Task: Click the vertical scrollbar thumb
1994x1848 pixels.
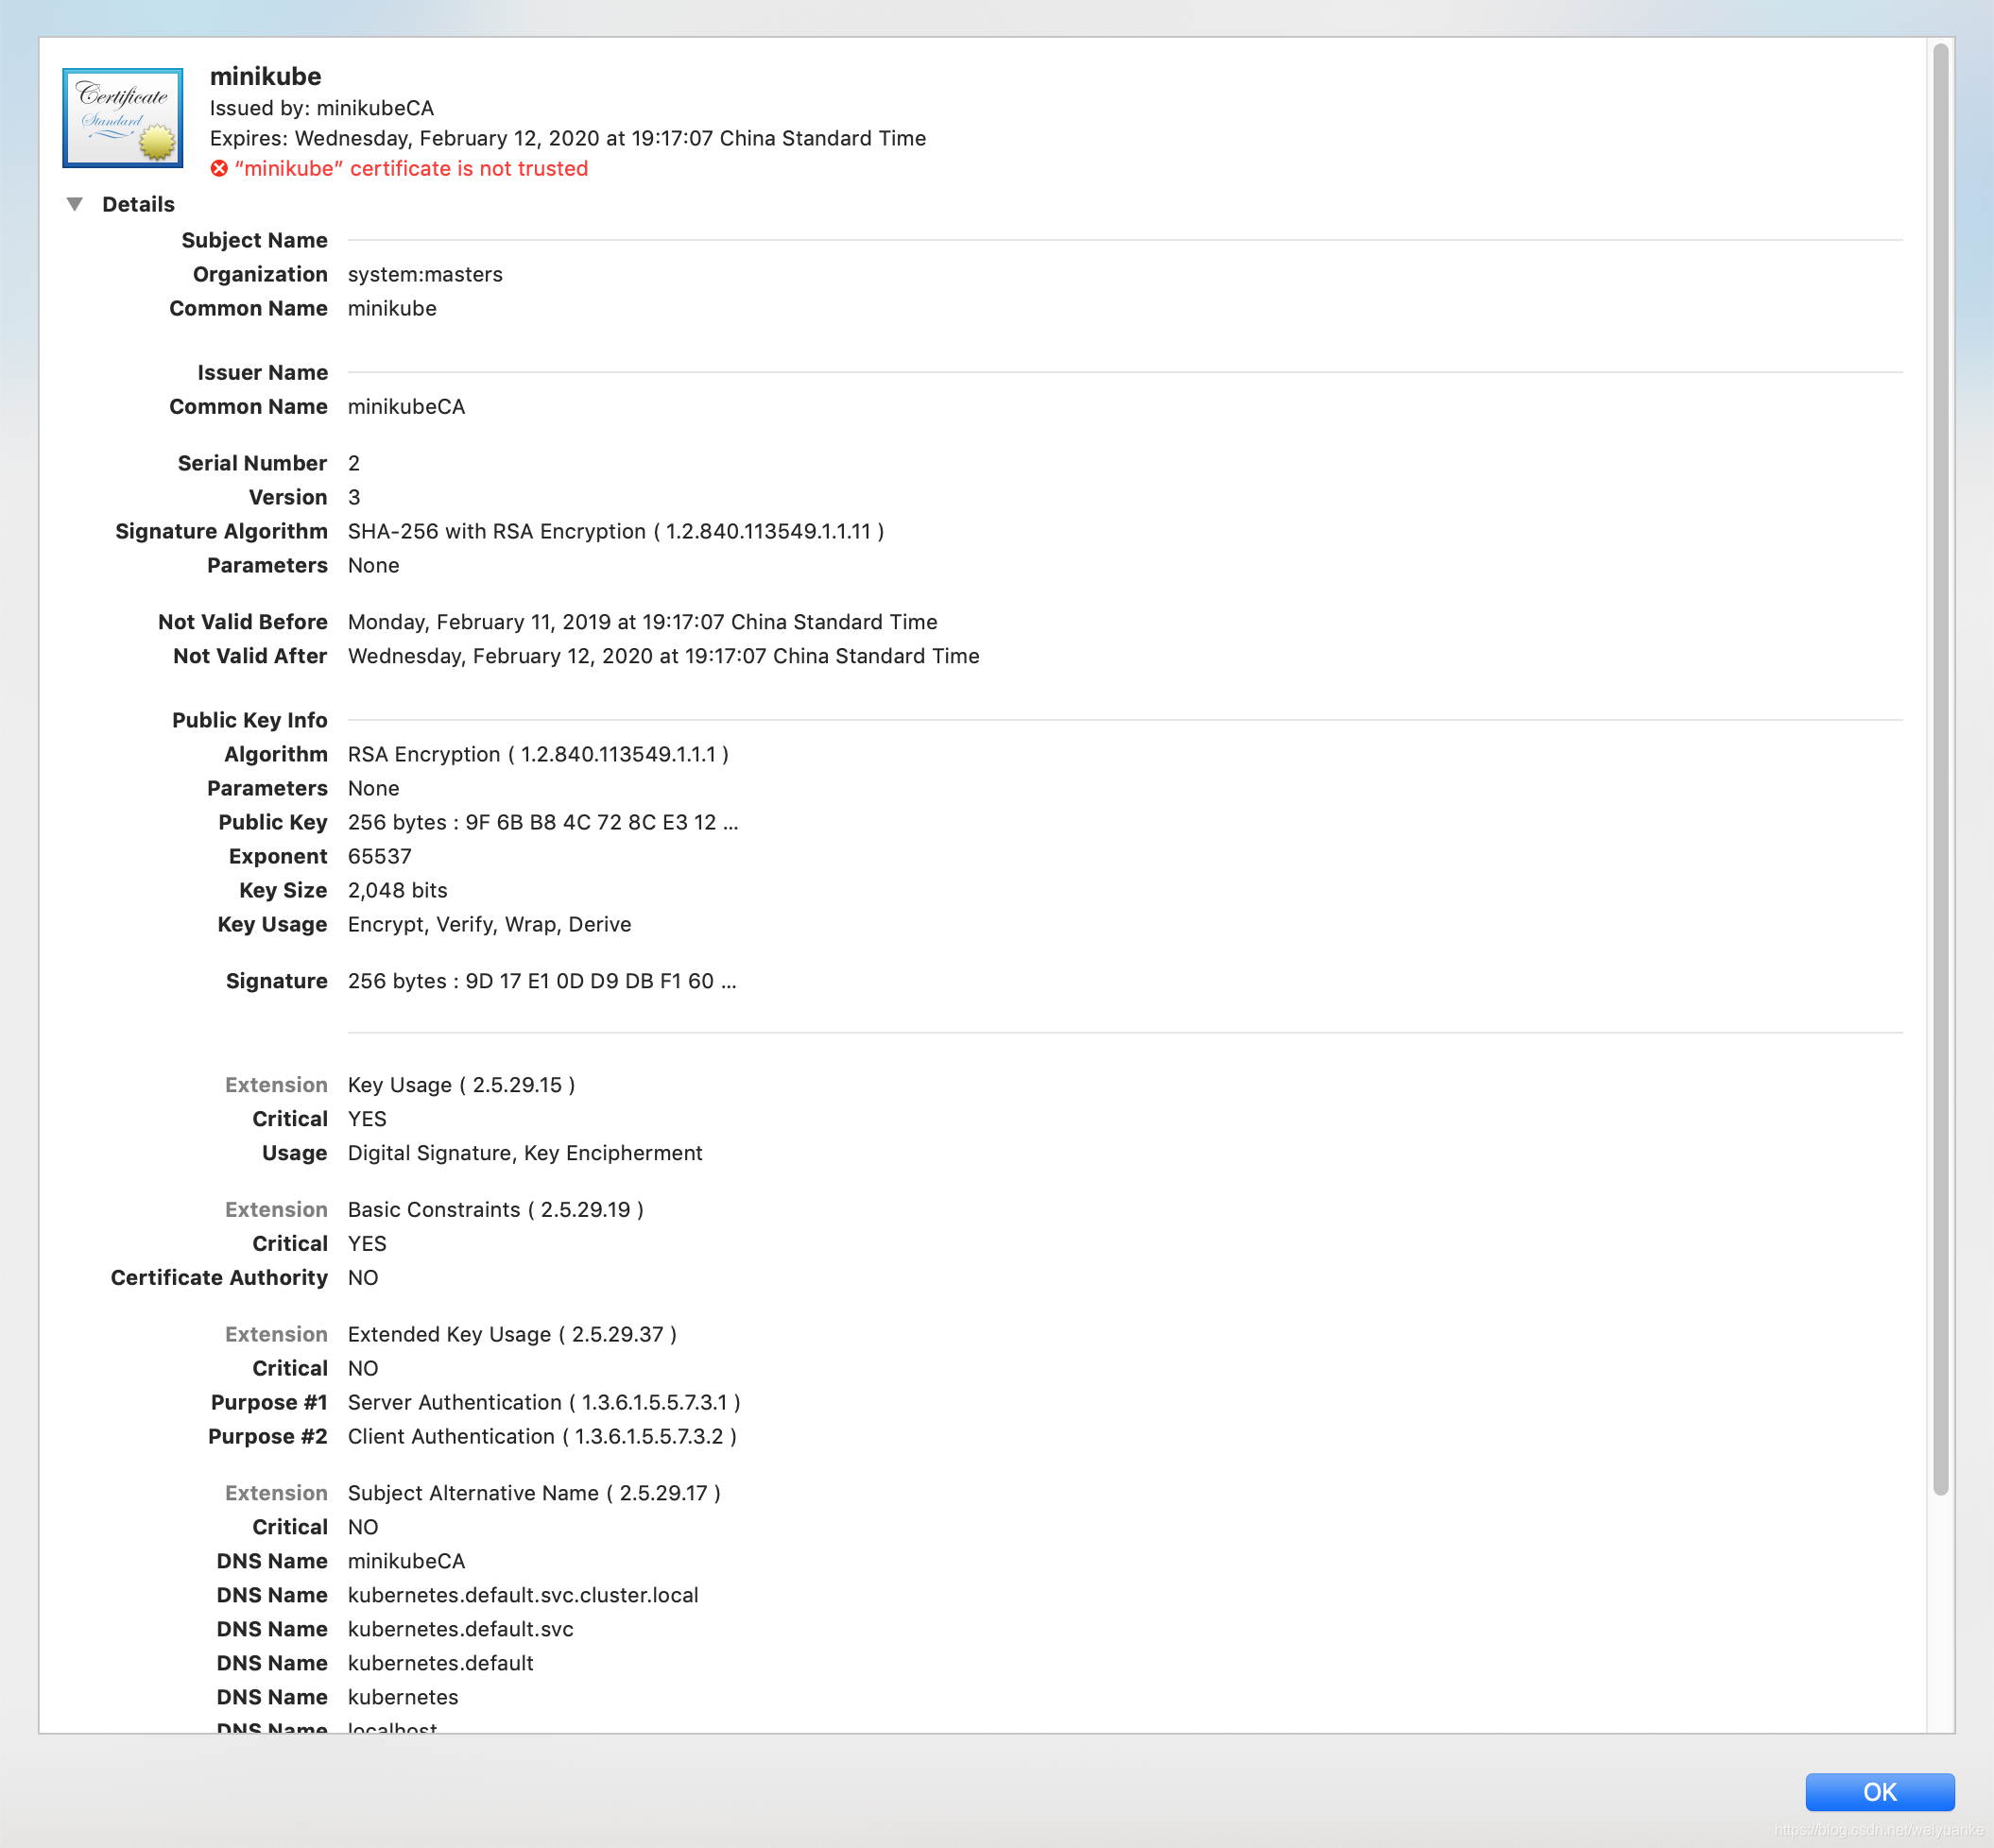Action: click(x=1940, y=769)
